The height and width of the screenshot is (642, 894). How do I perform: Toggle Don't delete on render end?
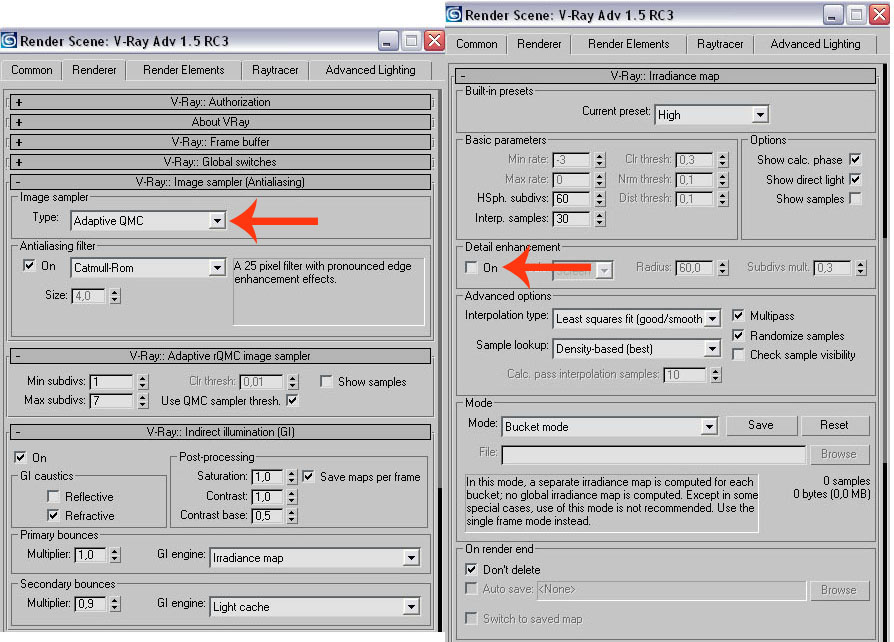[x=471, y=569]
